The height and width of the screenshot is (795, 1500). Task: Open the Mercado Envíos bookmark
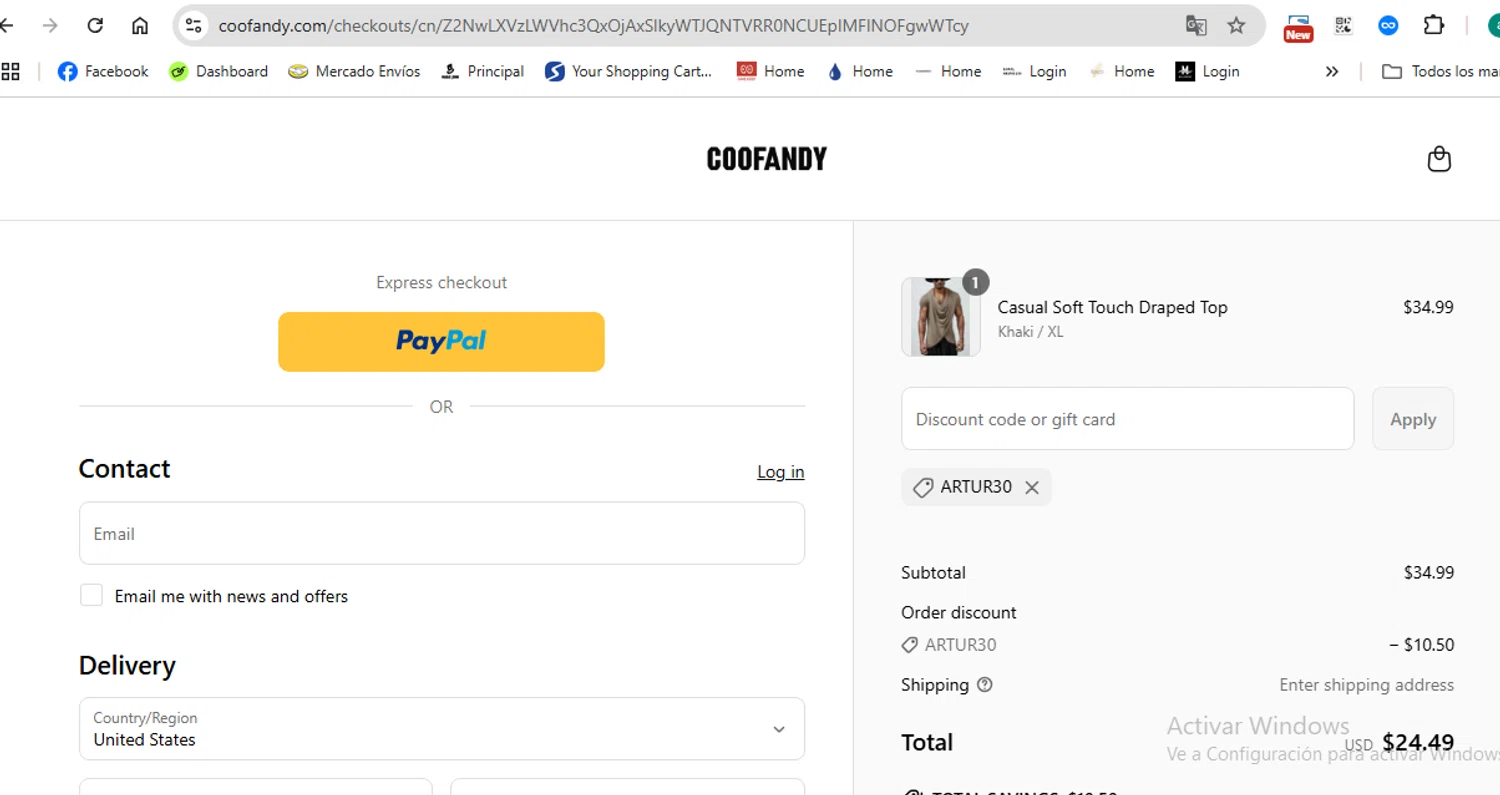(x=354, y=71)
